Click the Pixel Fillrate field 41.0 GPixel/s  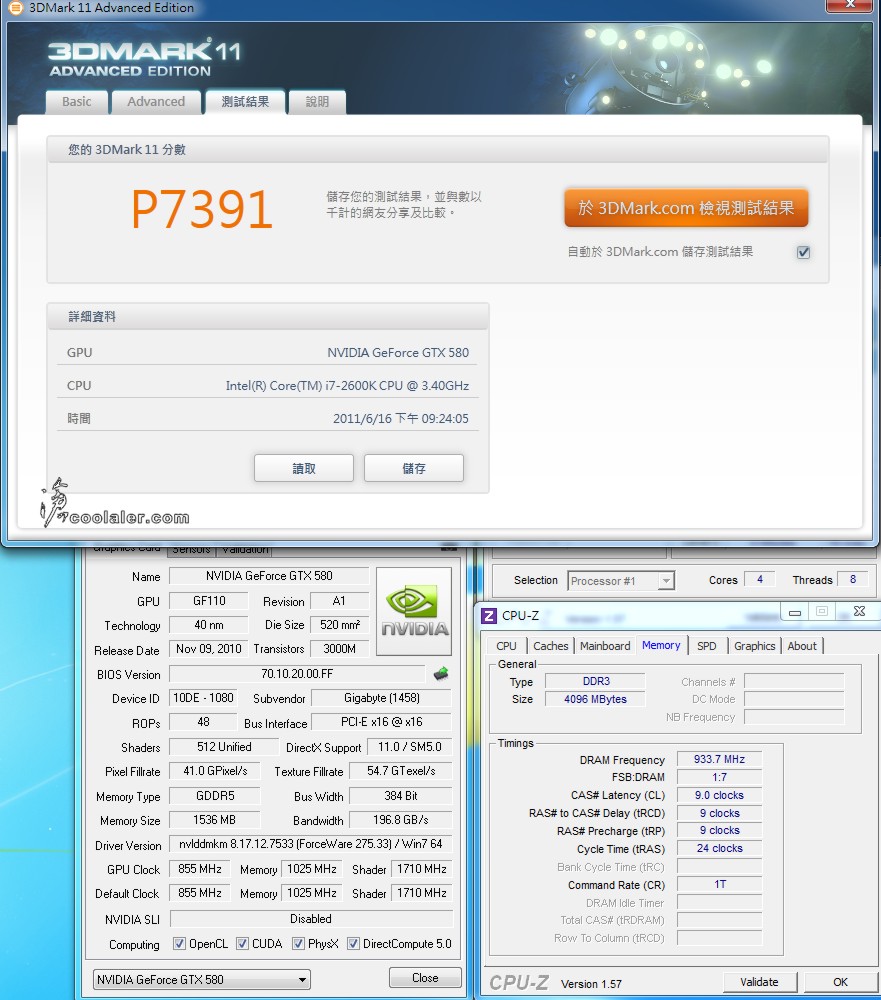coord(215,772)
